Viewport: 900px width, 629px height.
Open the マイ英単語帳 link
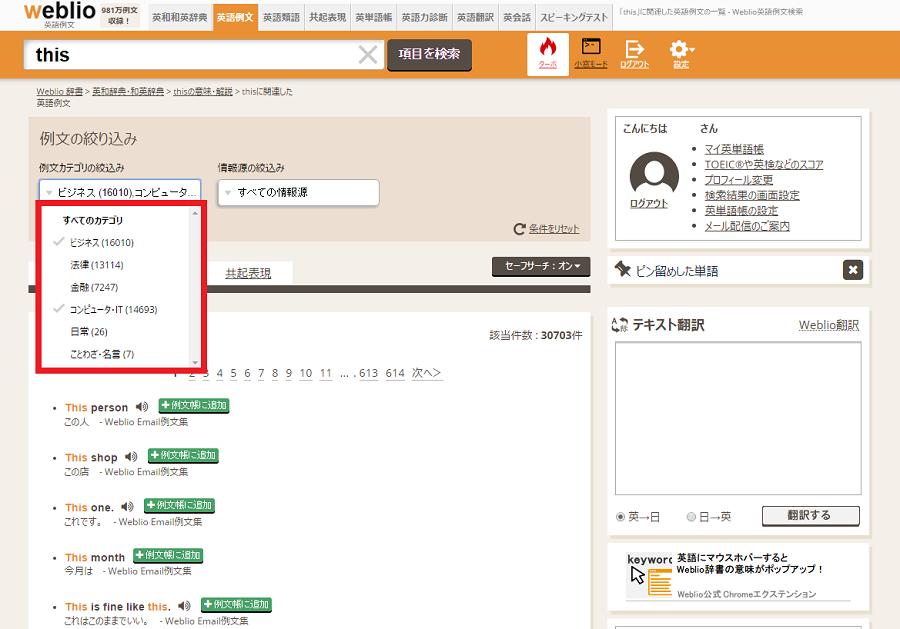tap(734, 149)
